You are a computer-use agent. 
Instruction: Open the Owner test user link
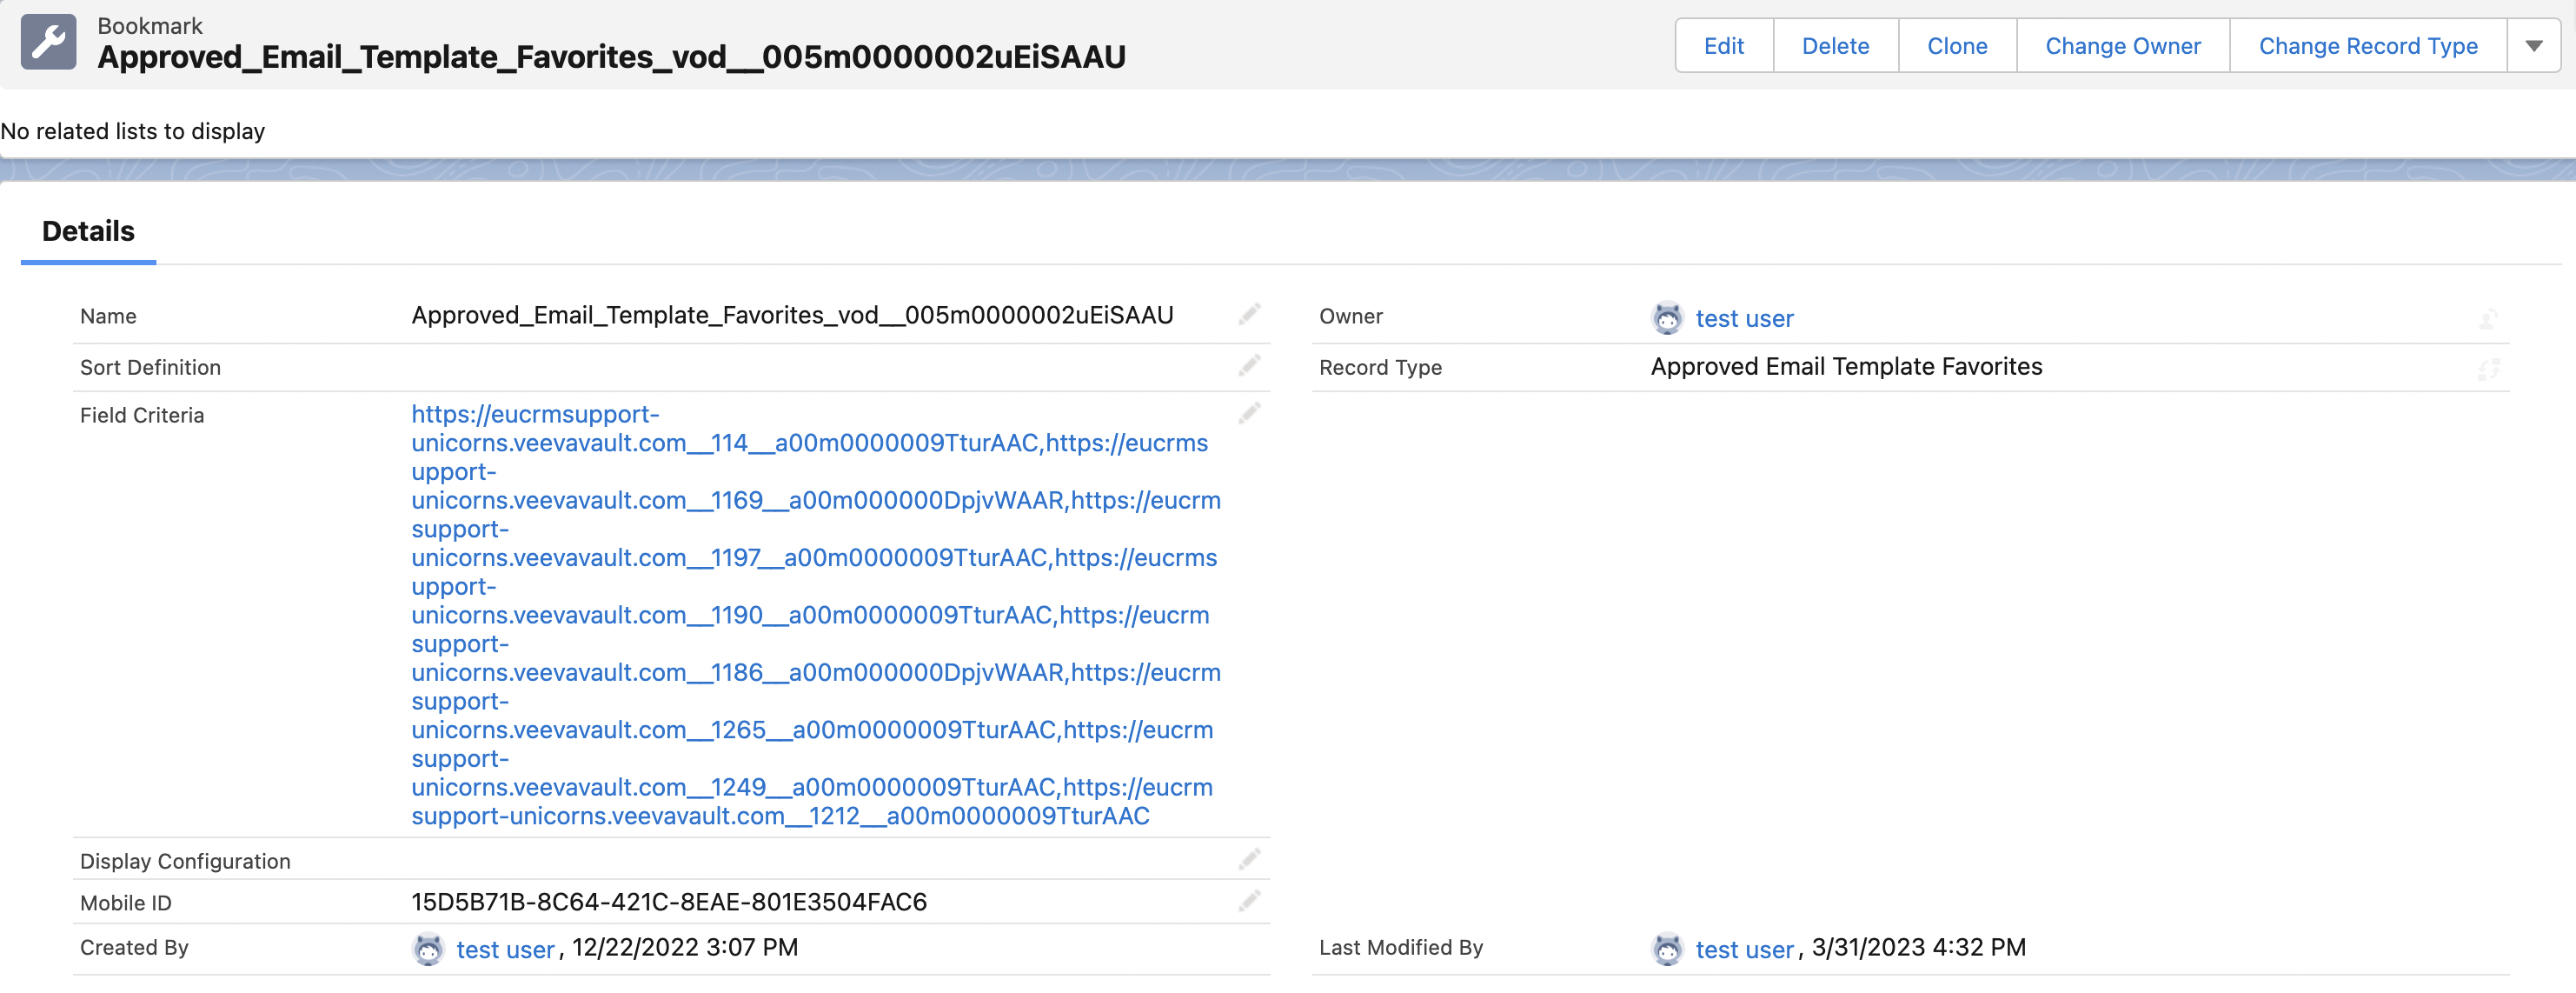(x=1744, y=319)
